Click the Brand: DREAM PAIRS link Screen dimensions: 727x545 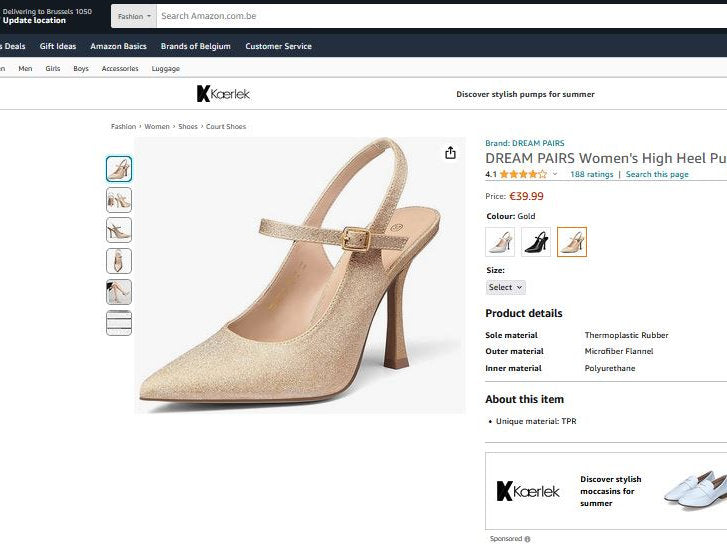pyautogui.click(x=524, y=143)
